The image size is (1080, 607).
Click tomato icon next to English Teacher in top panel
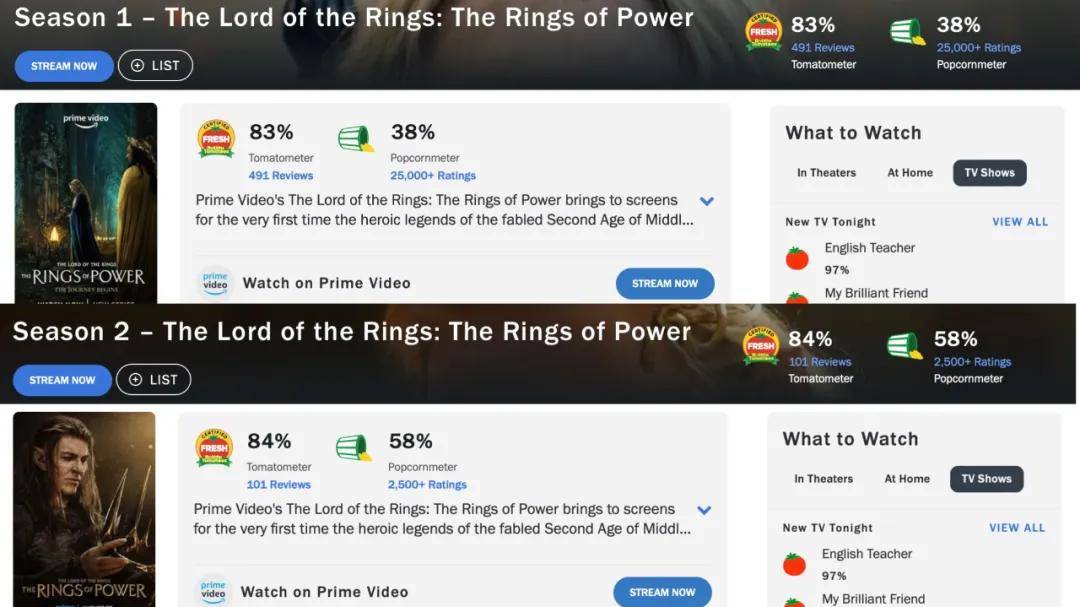tap(797, 259)
